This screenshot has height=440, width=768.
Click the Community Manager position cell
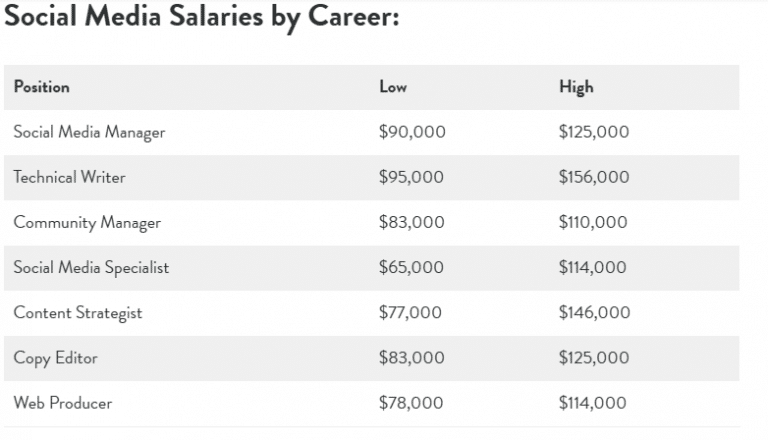(x=87, y=222)
